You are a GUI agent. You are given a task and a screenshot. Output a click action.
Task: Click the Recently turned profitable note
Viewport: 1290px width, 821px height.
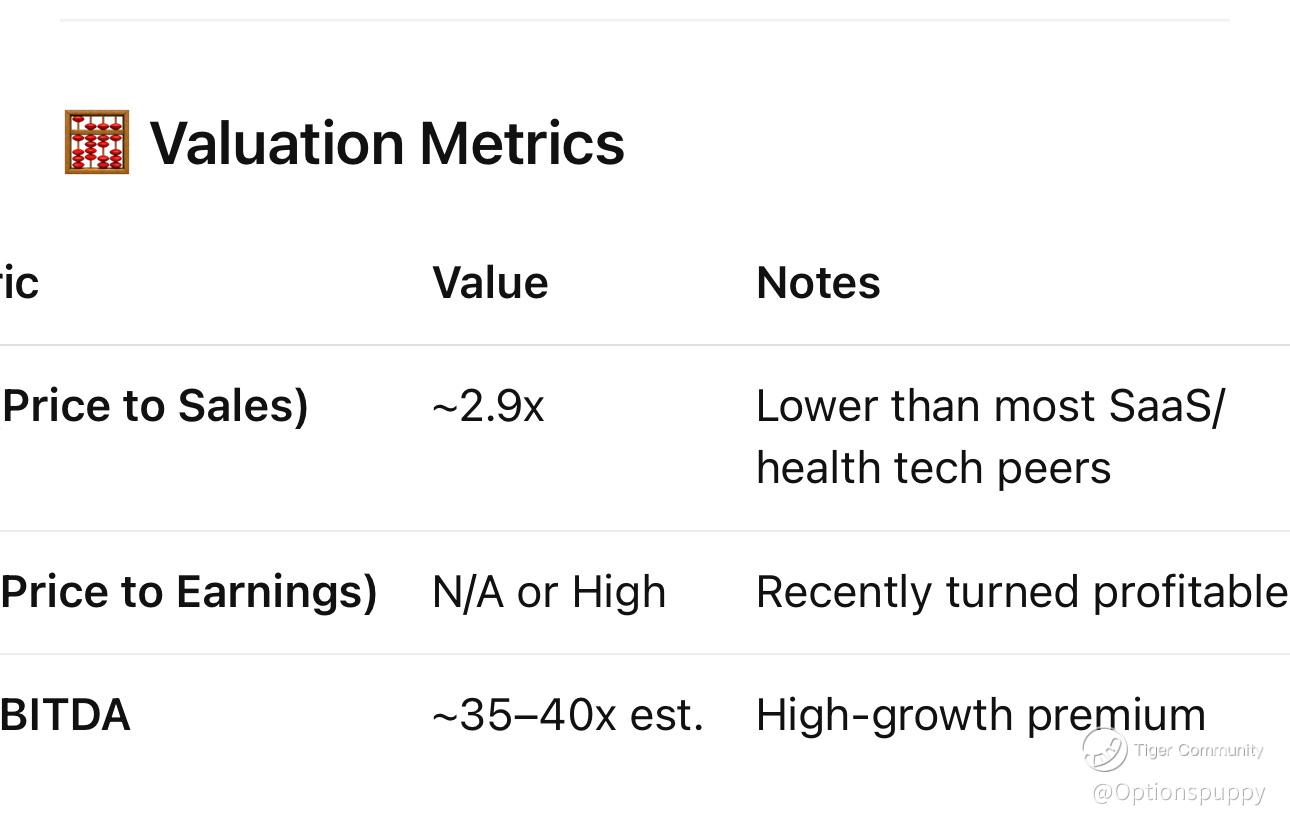point(1021,592)
